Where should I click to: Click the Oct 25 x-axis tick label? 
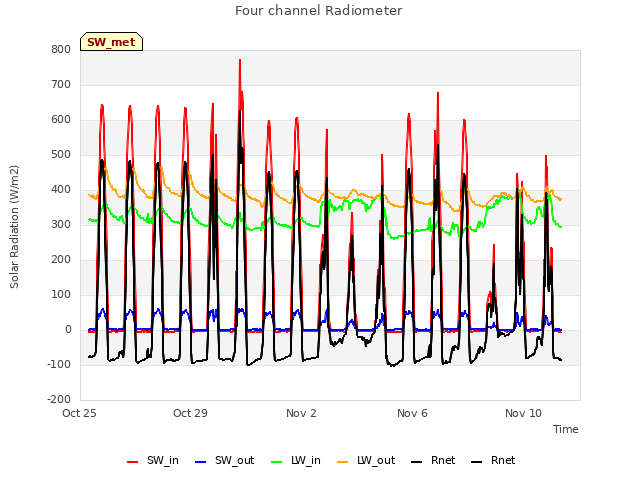(79, 413)
